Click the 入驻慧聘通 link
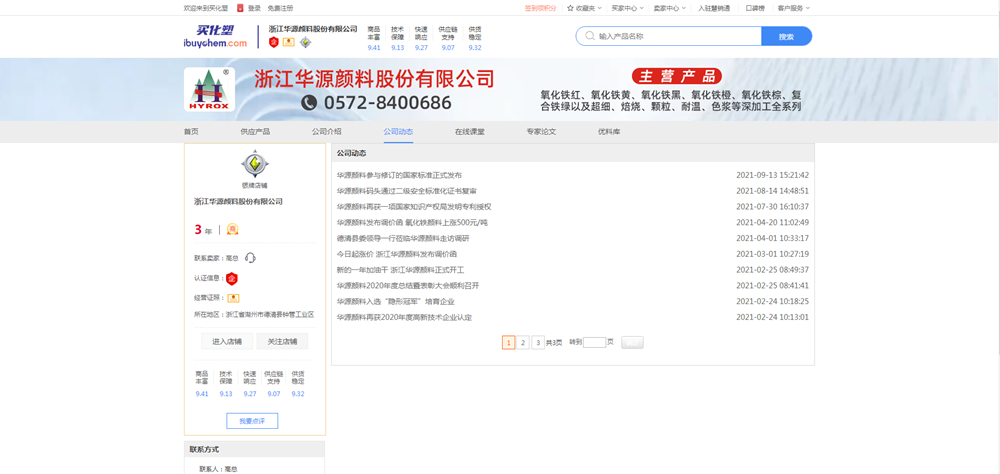Screen dimensions: 1000x474 click(x=712, y=8)
